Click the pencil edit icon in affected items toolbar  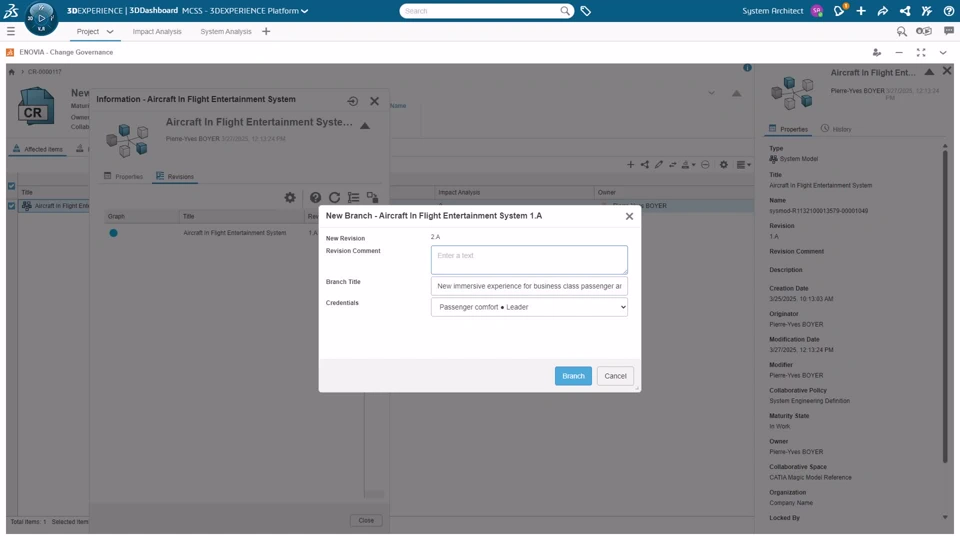click(x=658, y=164)
